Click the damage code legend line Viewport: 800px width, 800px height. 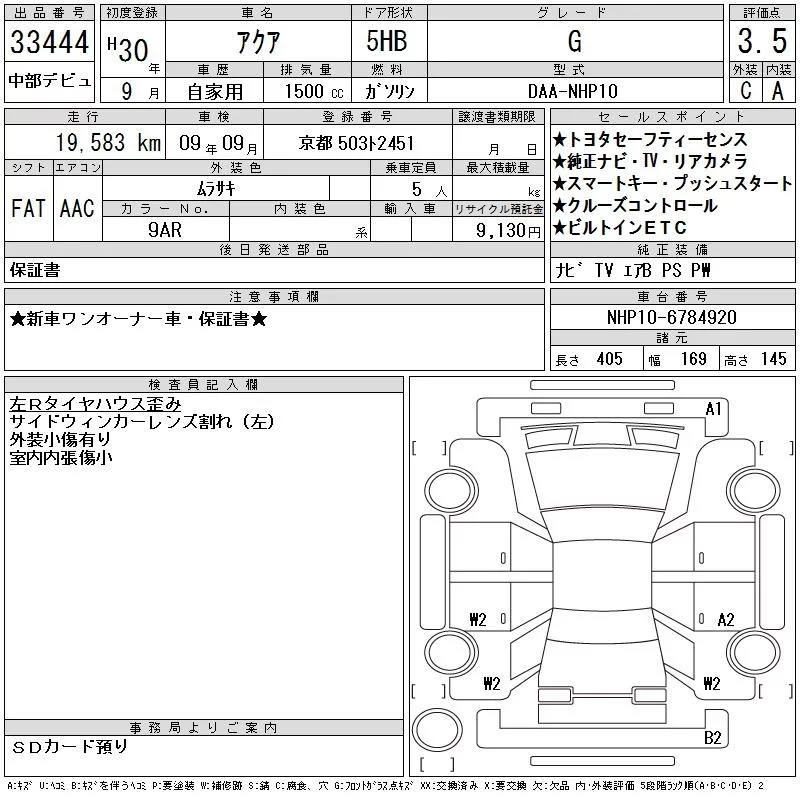(385, 786)
